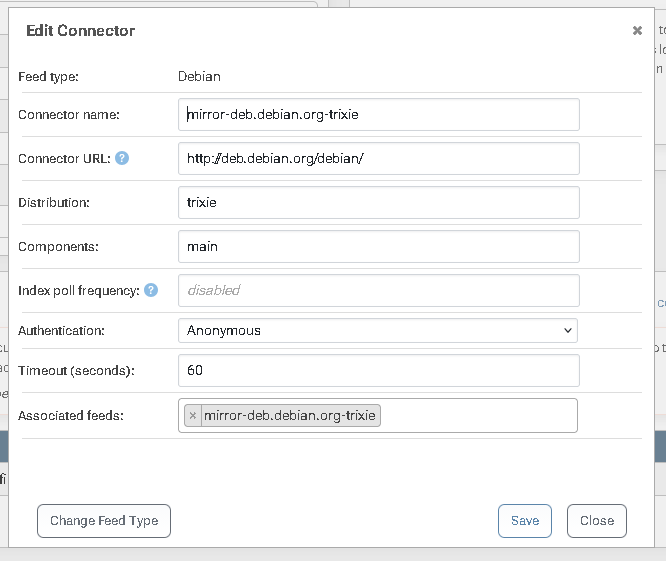Screen dimensions: 666x561
Task: Click into the Connector URL field
Action: 378,158
